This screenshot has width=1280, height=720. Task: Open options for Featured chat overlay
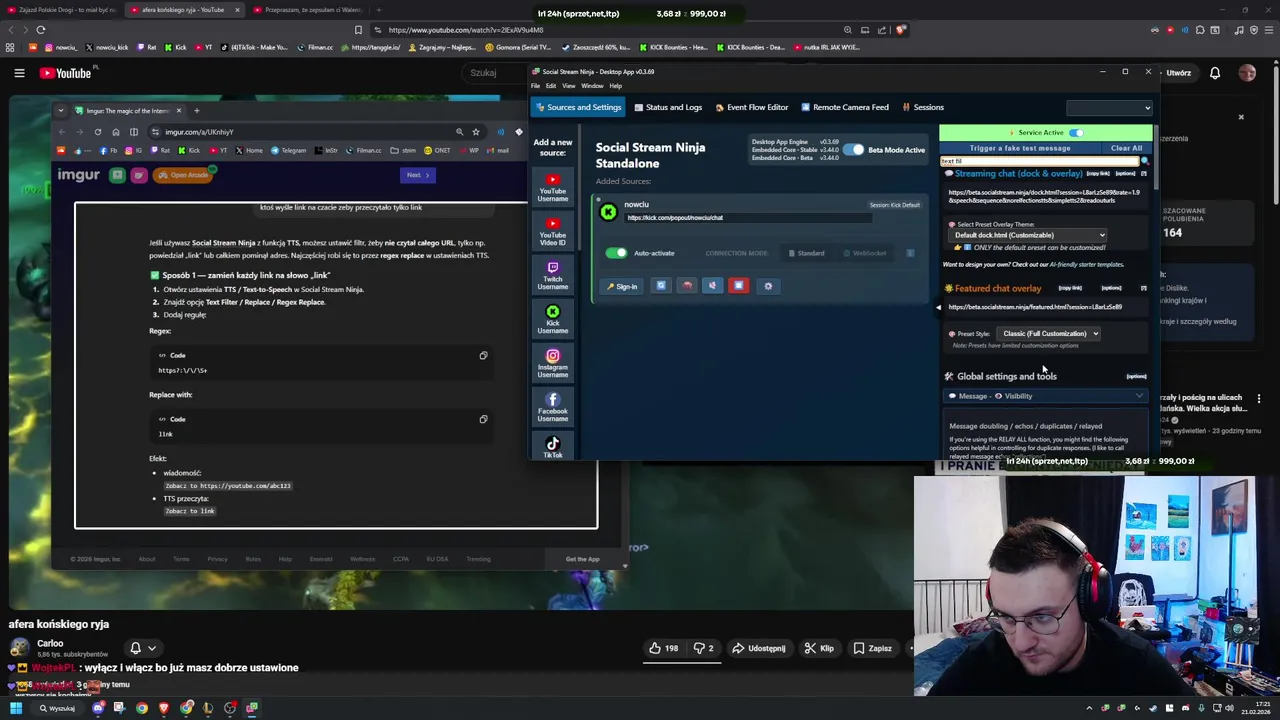(x=1111, y=288)
